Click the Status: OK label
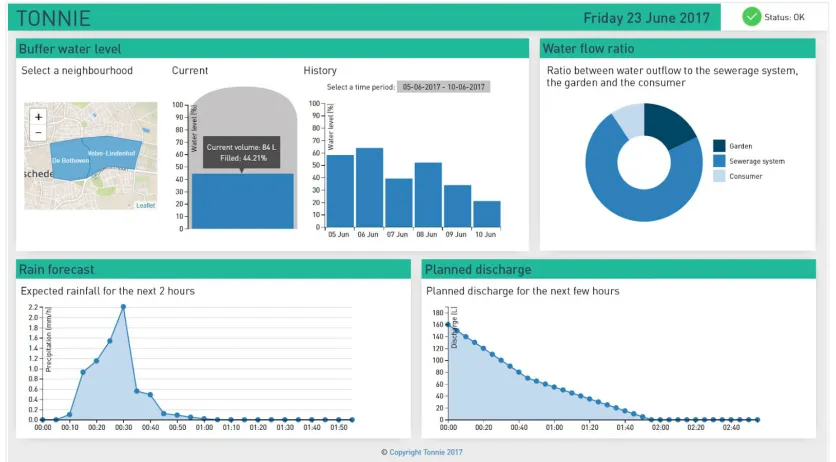The width and height of the screenshot is (836, 462). pyautogui.click(x=784, y=17)
